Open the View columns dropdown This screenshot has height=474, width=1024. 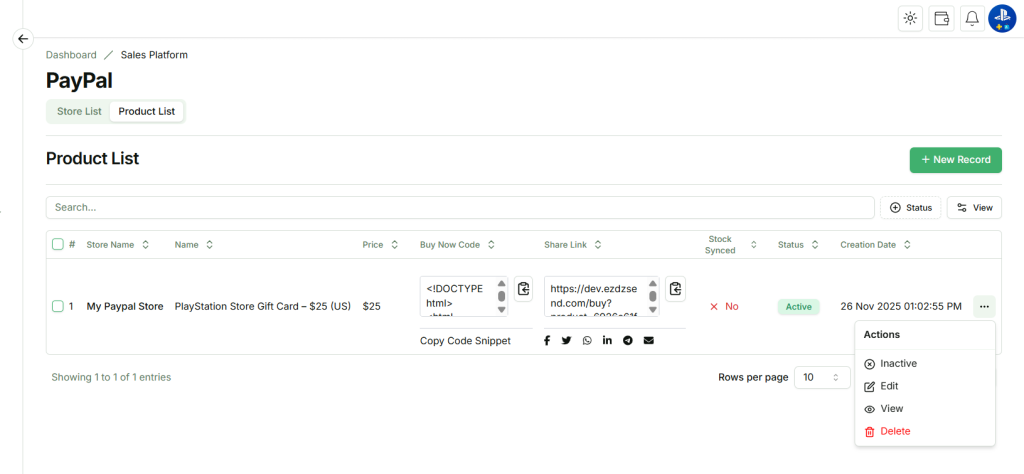point(974,207)
